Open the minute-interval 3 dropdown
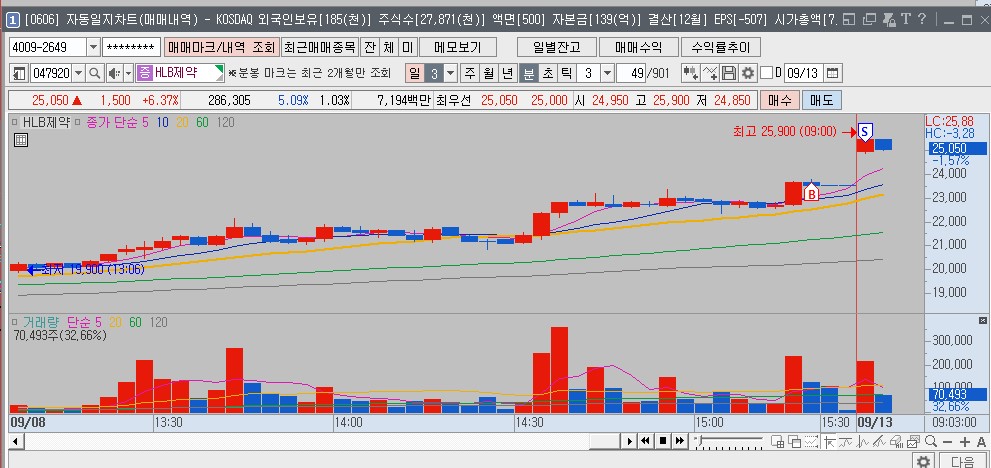 [607, 73]
